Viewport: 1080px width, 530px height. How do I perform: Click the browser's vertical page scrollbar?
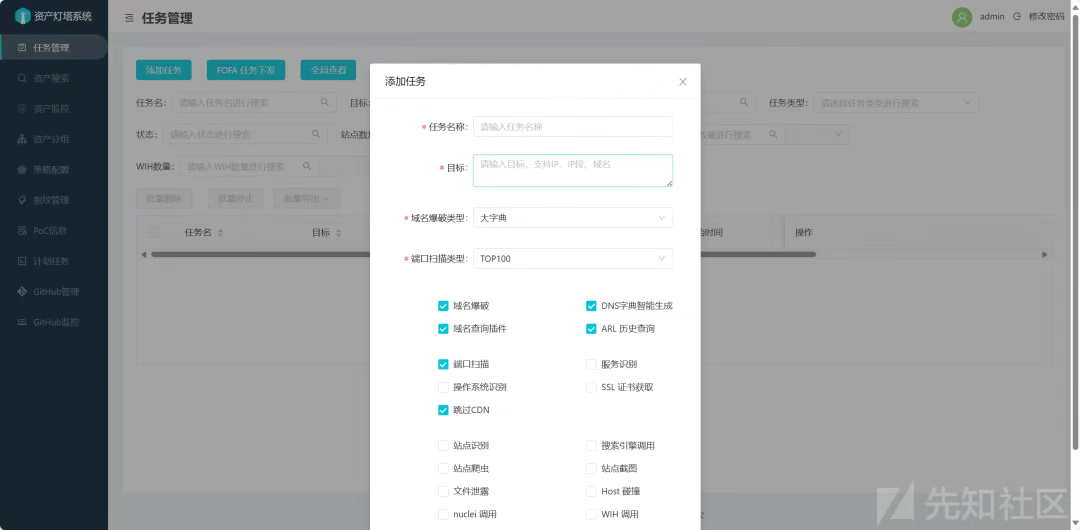(x=1075, y=231)
